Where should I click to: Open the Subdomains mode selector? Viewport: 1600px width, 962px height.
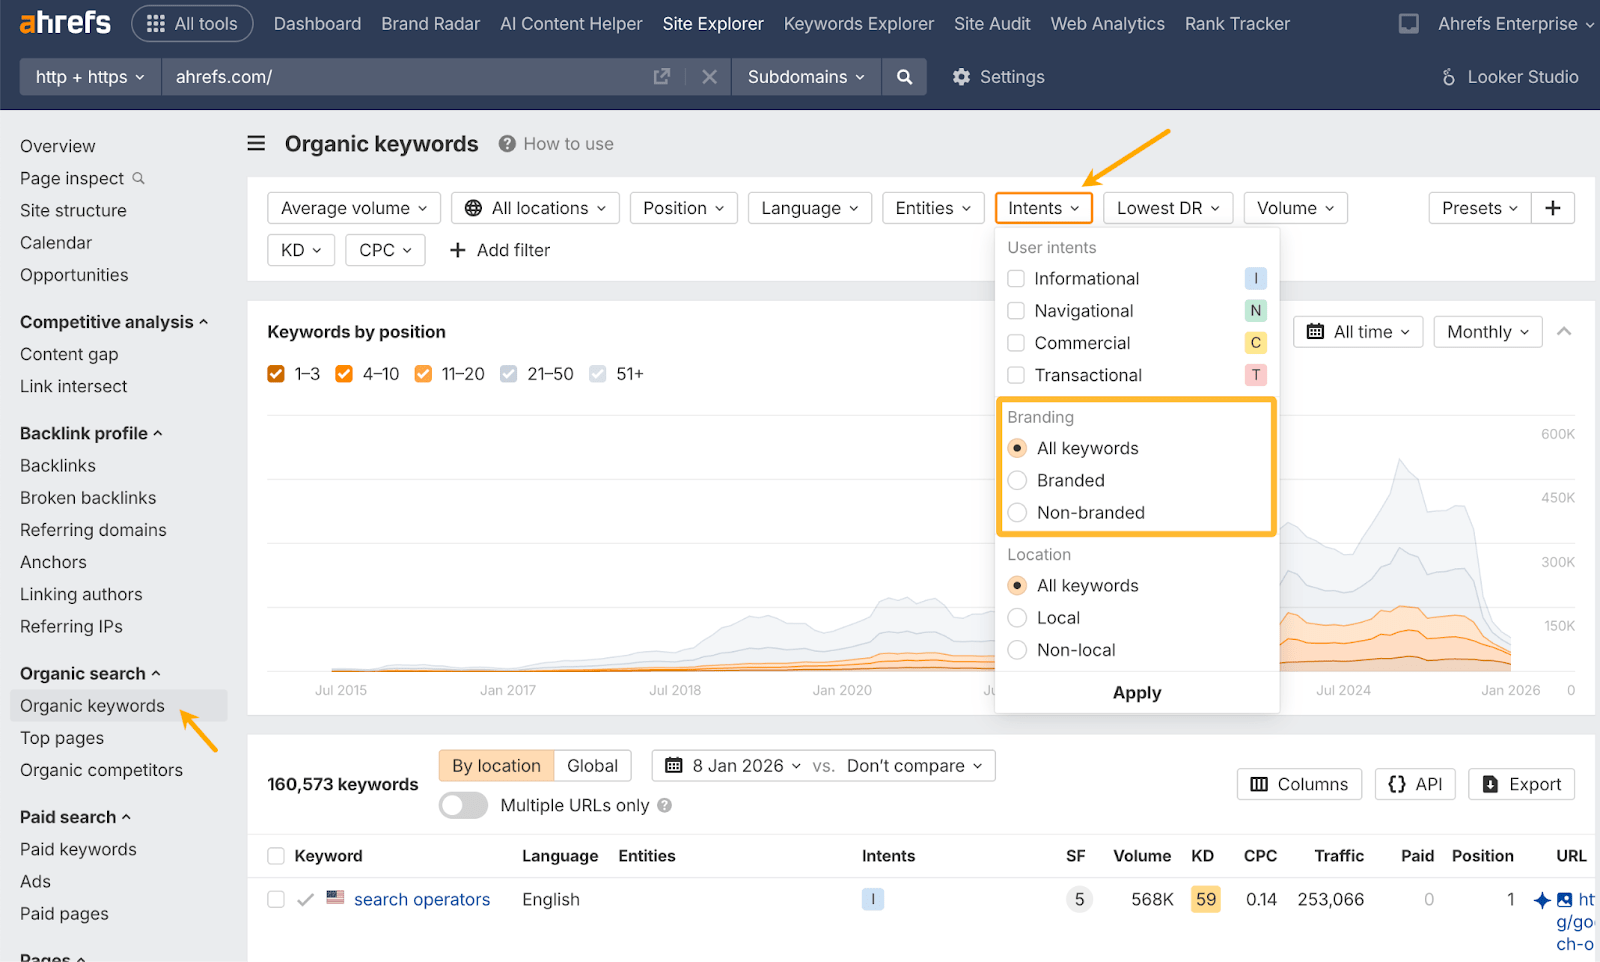click(x=805, y=76)
